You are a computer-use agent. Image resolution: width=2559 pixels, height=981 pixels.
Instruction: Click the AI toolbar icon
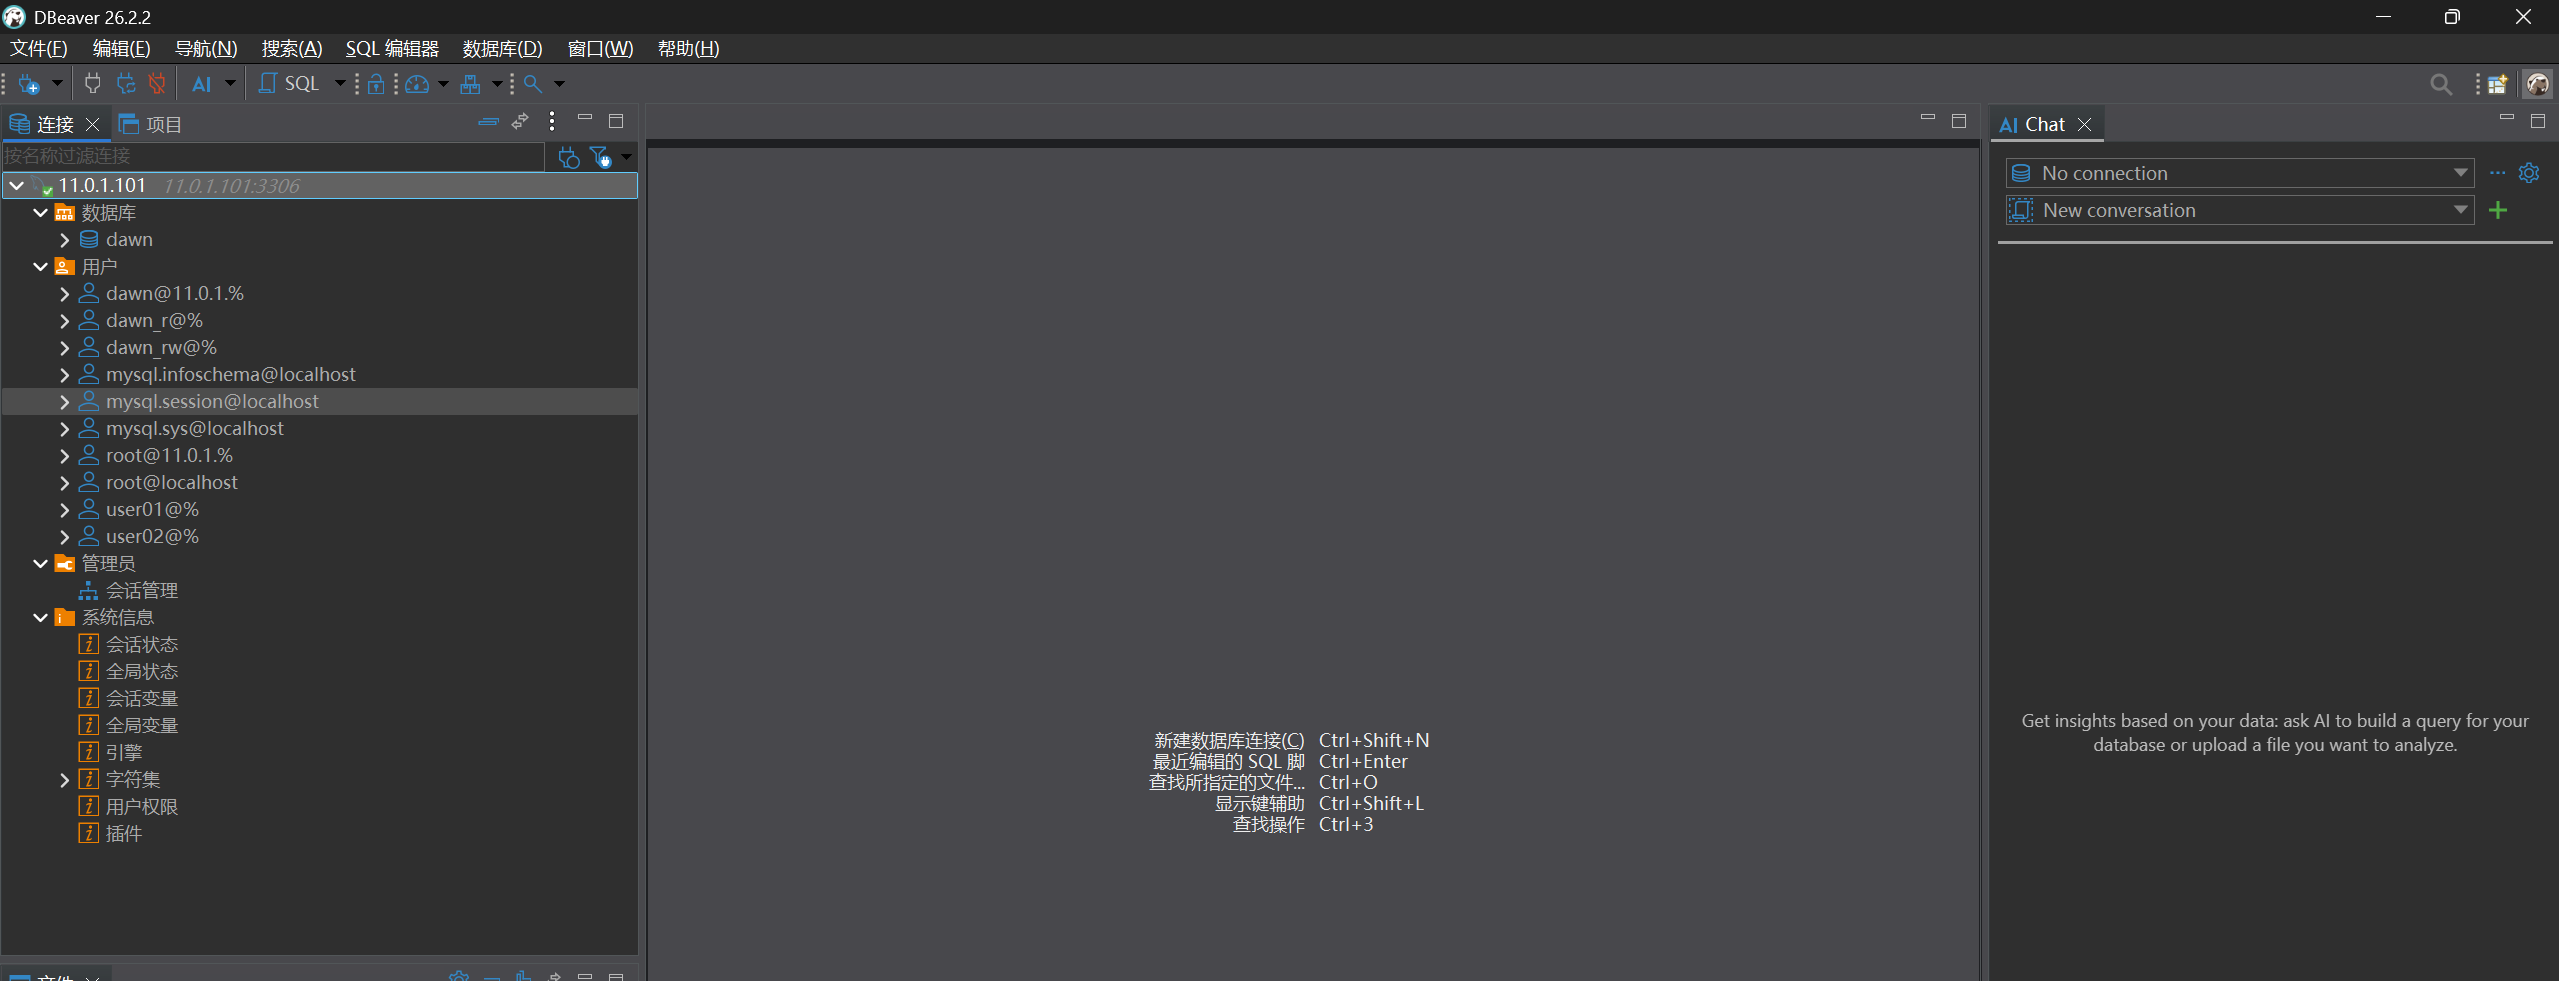coord(201,84)
